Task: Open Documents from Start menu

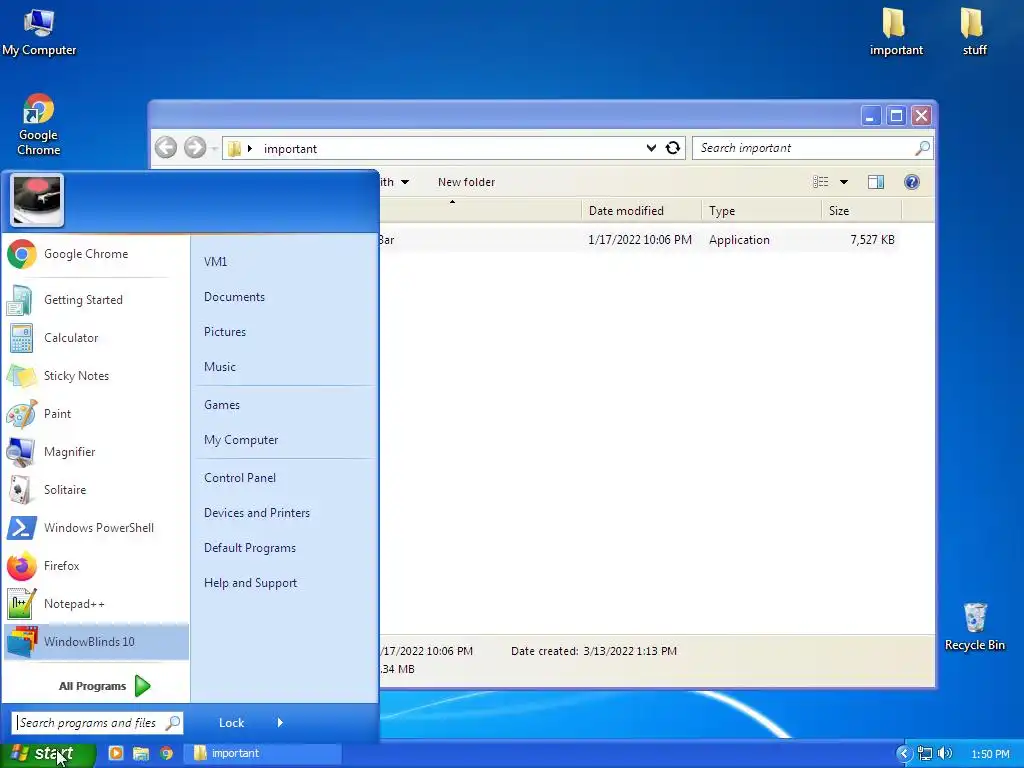Action: [x=234, y=297]
